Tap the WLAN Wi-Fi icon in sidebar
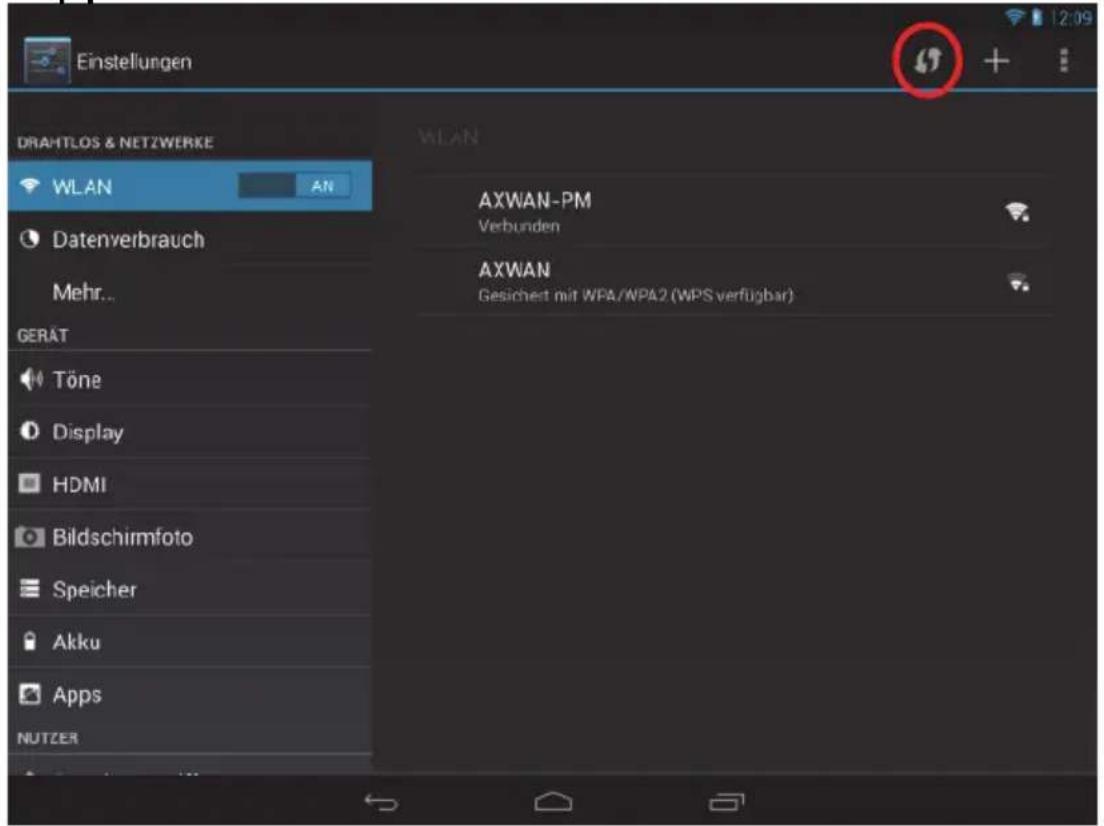1104x826 pixels. click(30, 185)
